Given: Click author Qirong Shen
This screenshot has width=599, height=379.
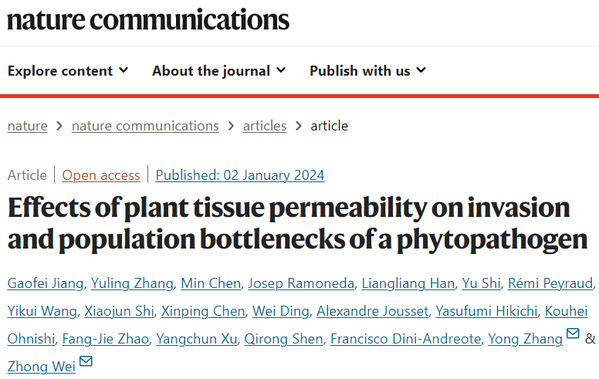Looking at the screenshot, I should (283, 339).
